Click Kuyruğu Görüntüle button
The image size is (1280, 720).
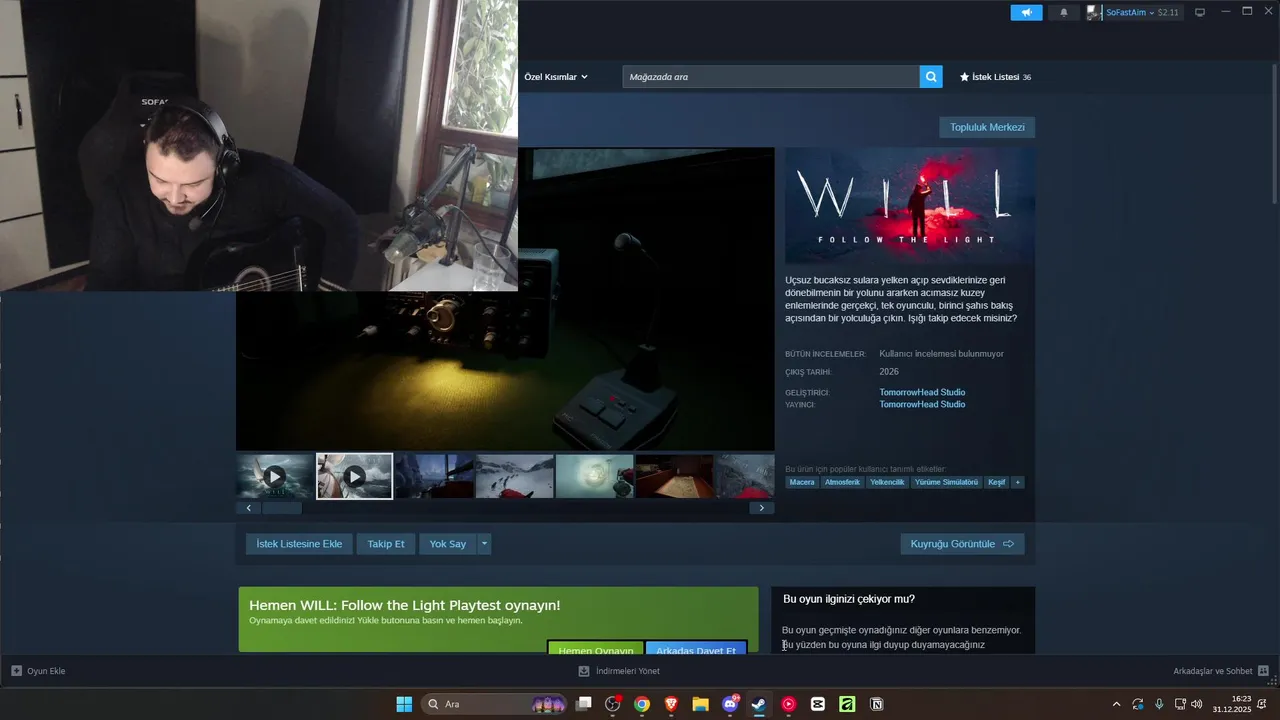[962, 544]
